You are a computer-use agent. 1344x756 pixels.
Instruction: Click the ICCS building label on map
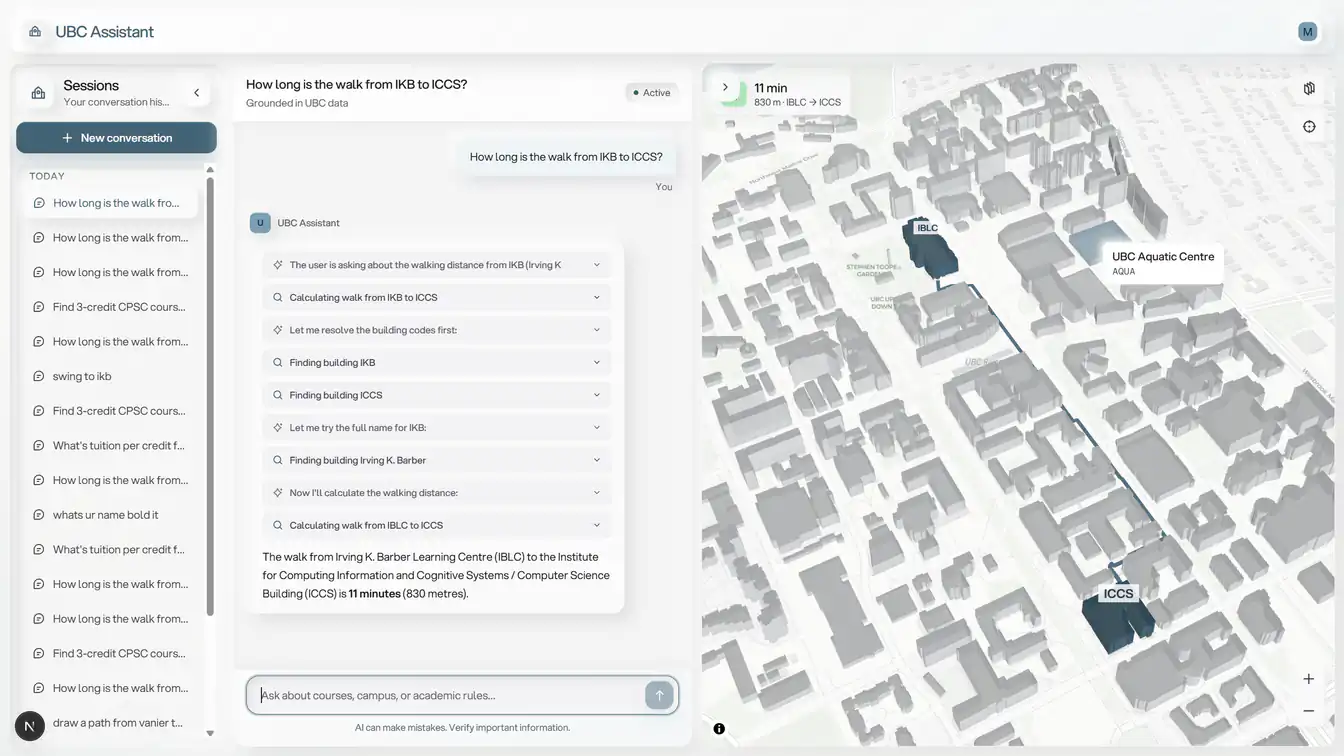1118,594
